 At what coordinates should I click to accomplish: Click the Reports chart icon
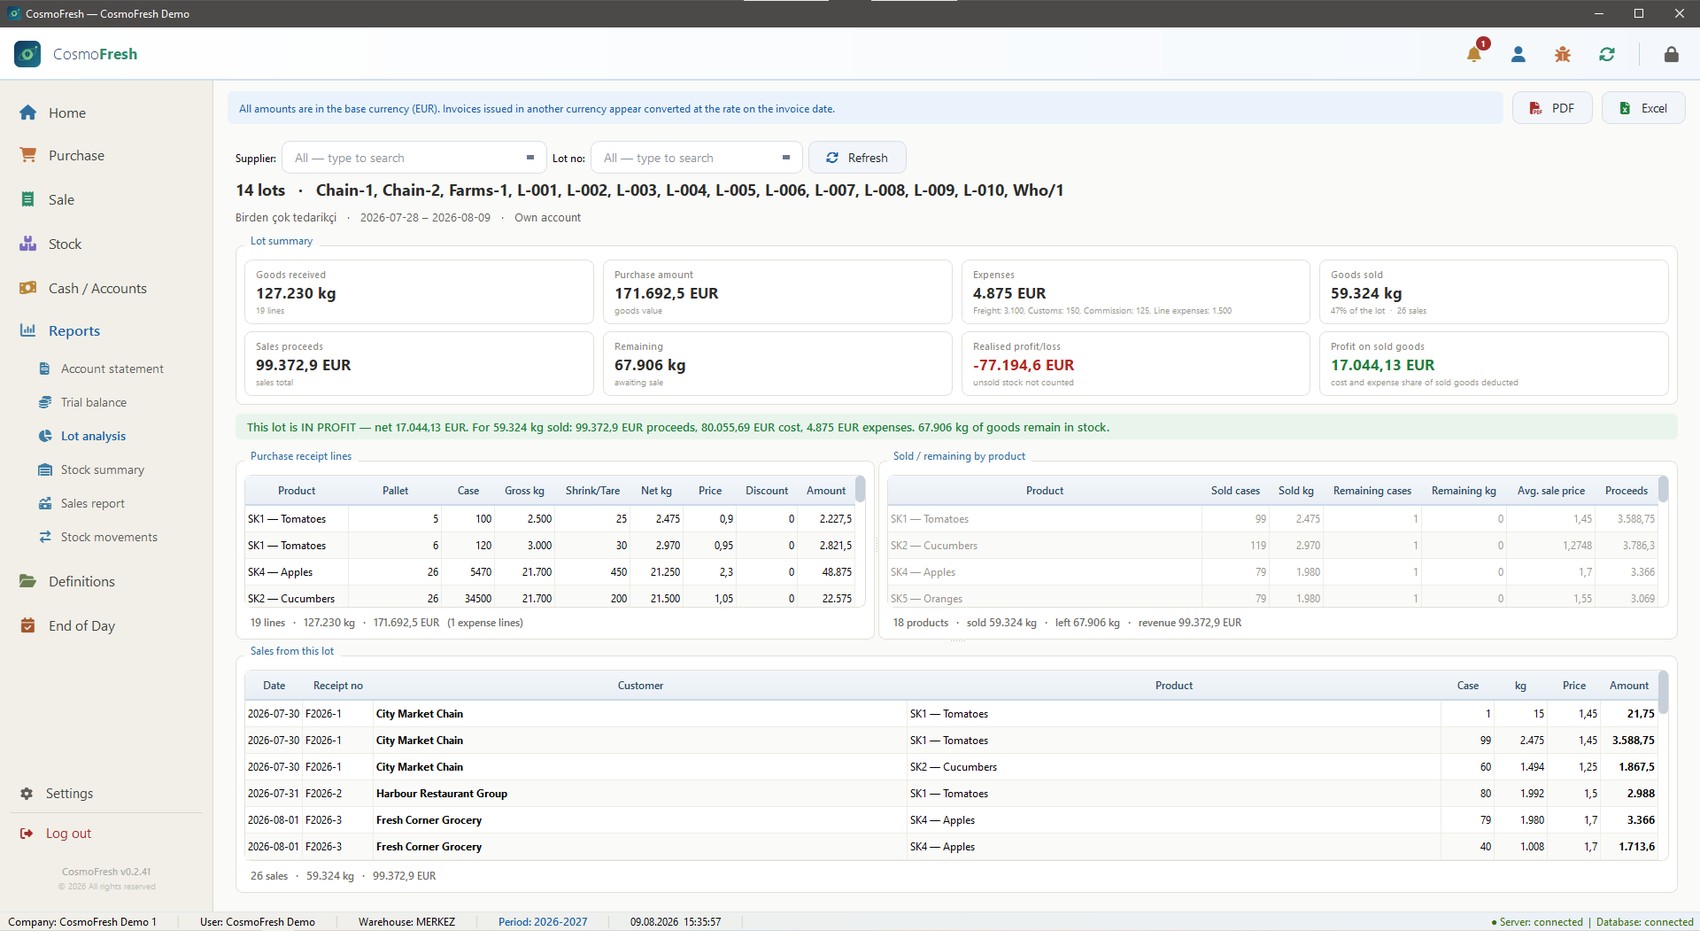pos(28,330)
